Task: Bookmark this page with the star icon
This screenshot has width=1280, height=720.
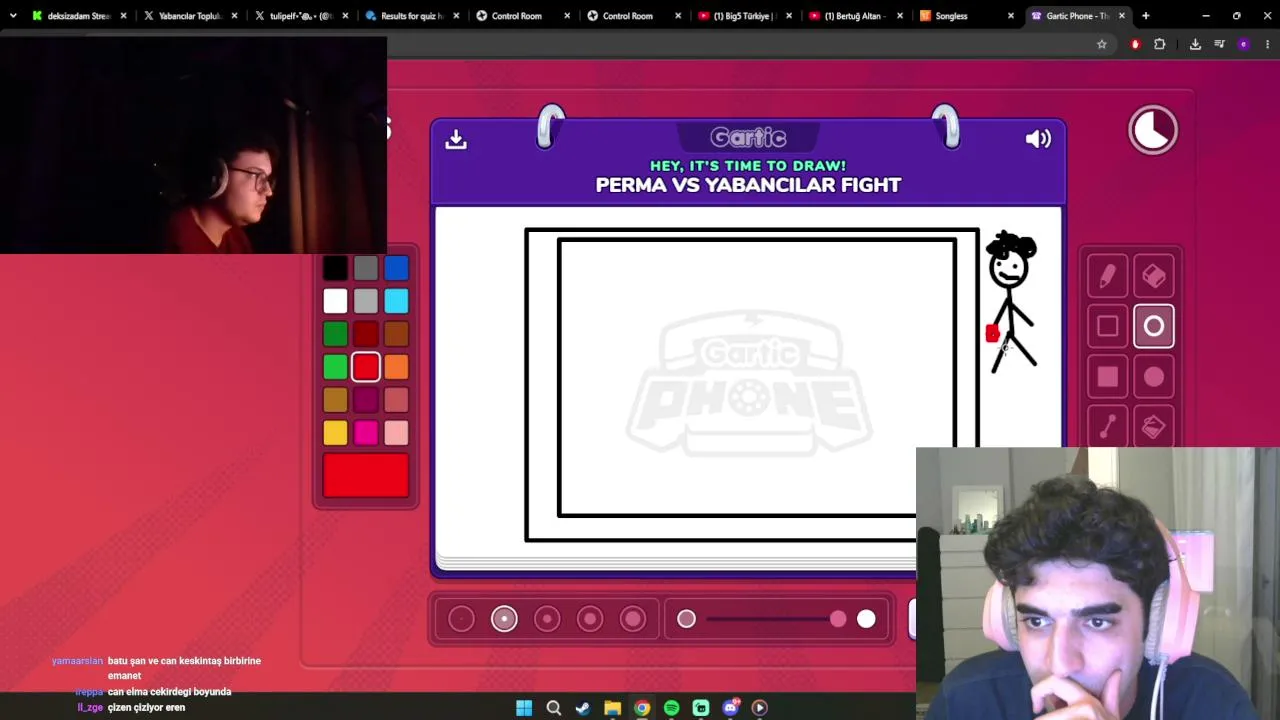Action: (1102, 44)
